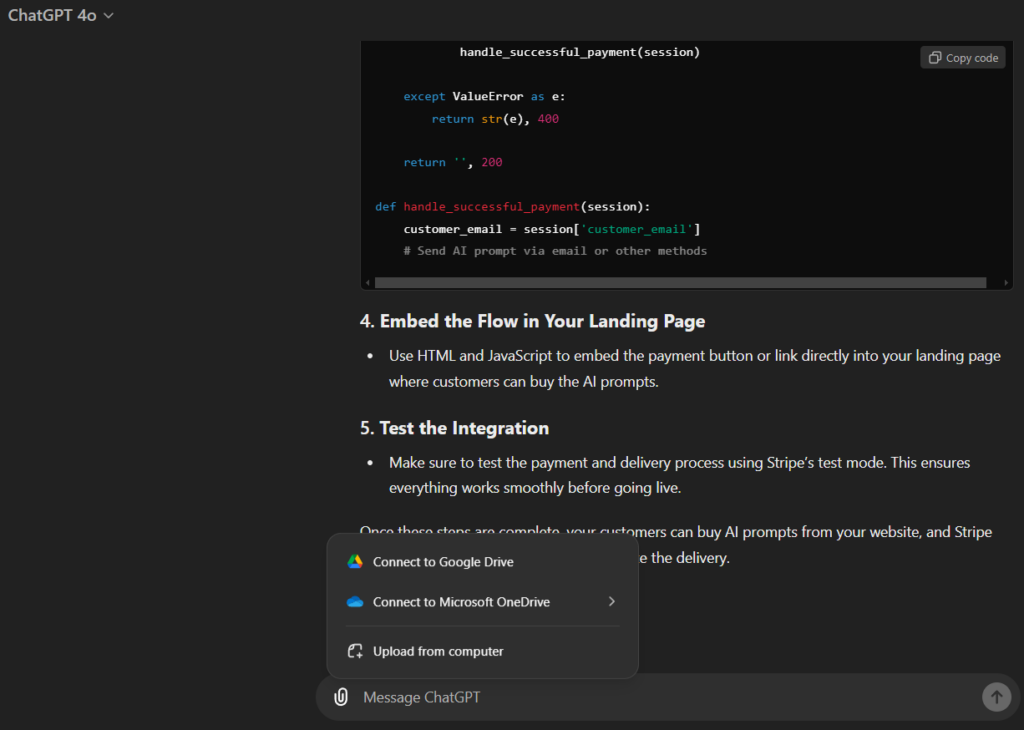
Task: Copy the code with Copy code button
Action: [x=963, y=58]
